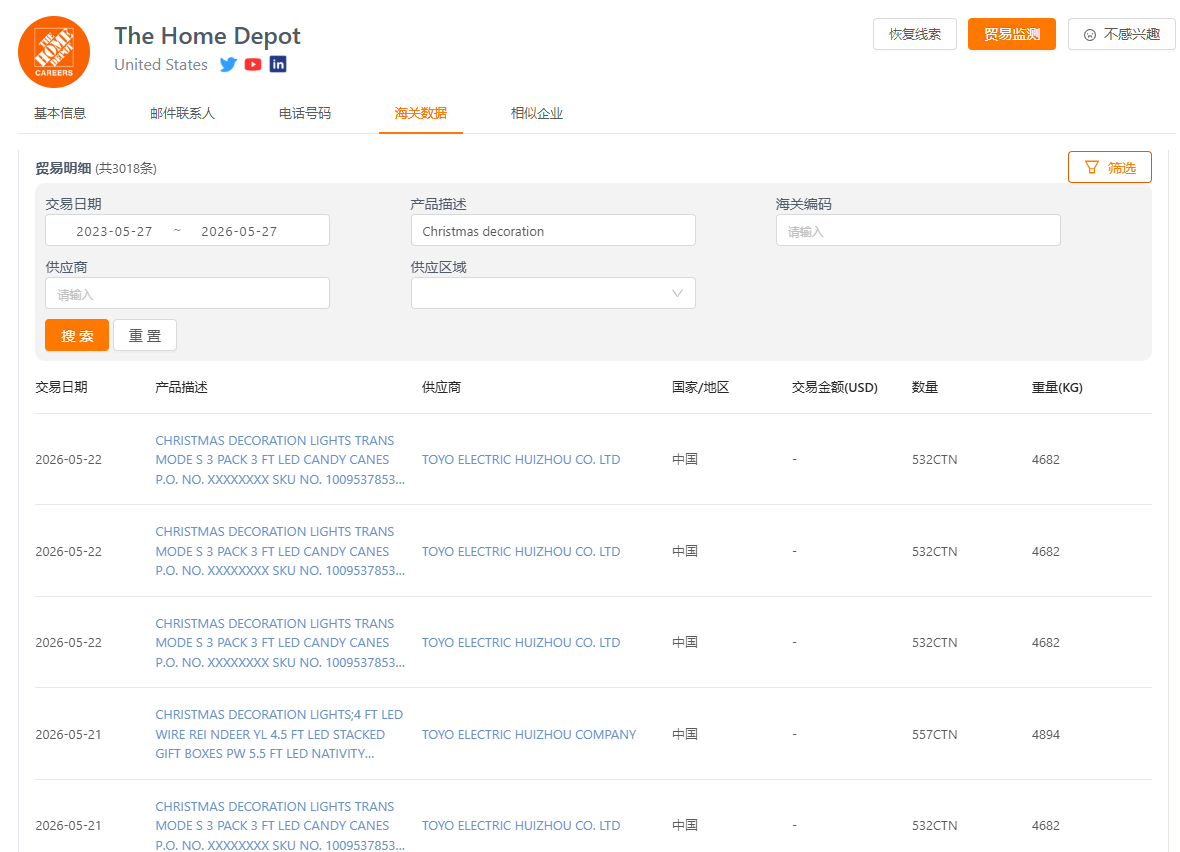Click the 国家/地区 column header
This screenshot has height=852, width=1180.
click(701, 388)
